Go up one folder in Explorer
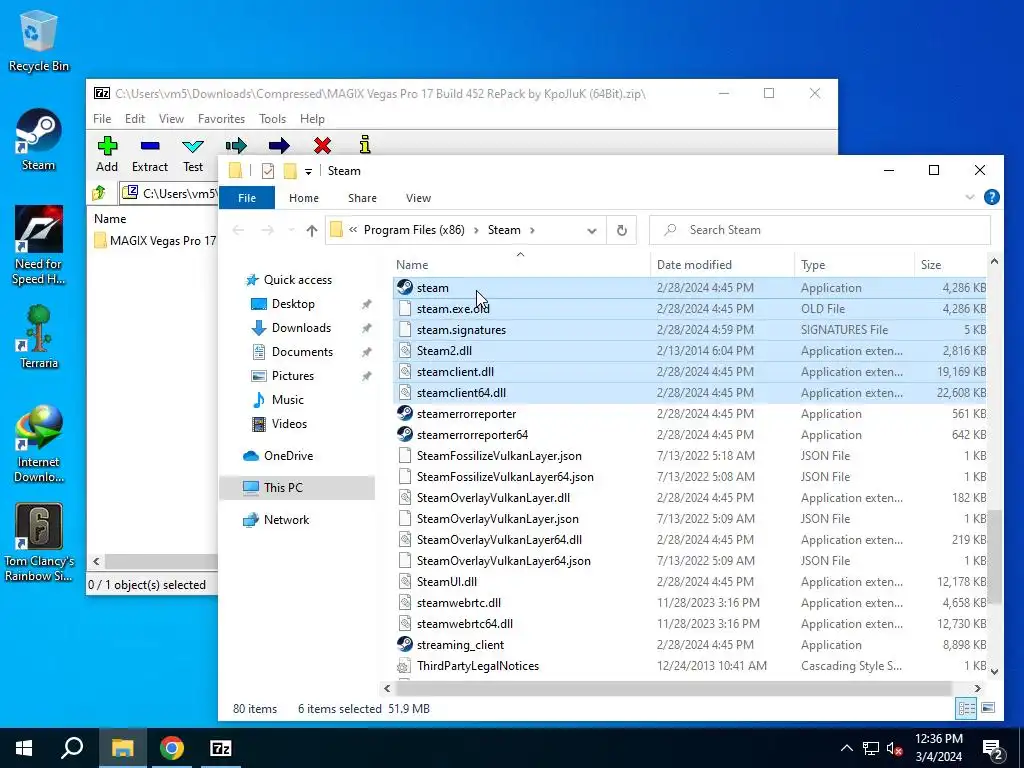 point(312,231)
